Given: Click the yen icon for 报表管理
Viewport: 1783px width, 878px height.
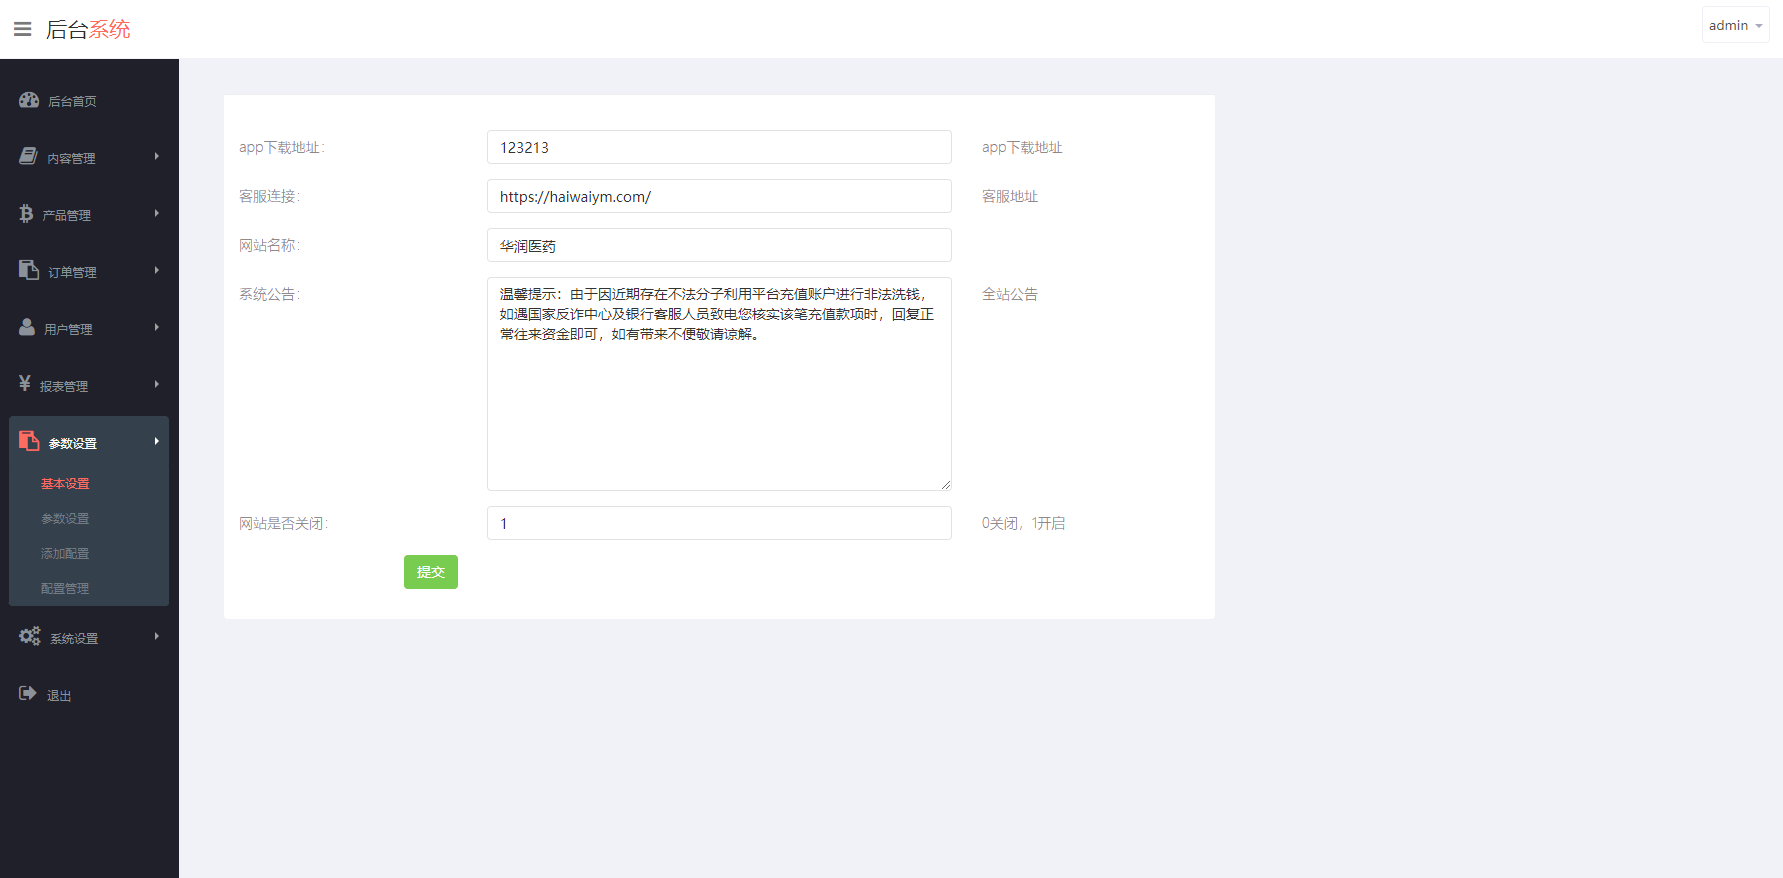Looking at the screenshot, I should pyautogui.click(x=25, y=385).
